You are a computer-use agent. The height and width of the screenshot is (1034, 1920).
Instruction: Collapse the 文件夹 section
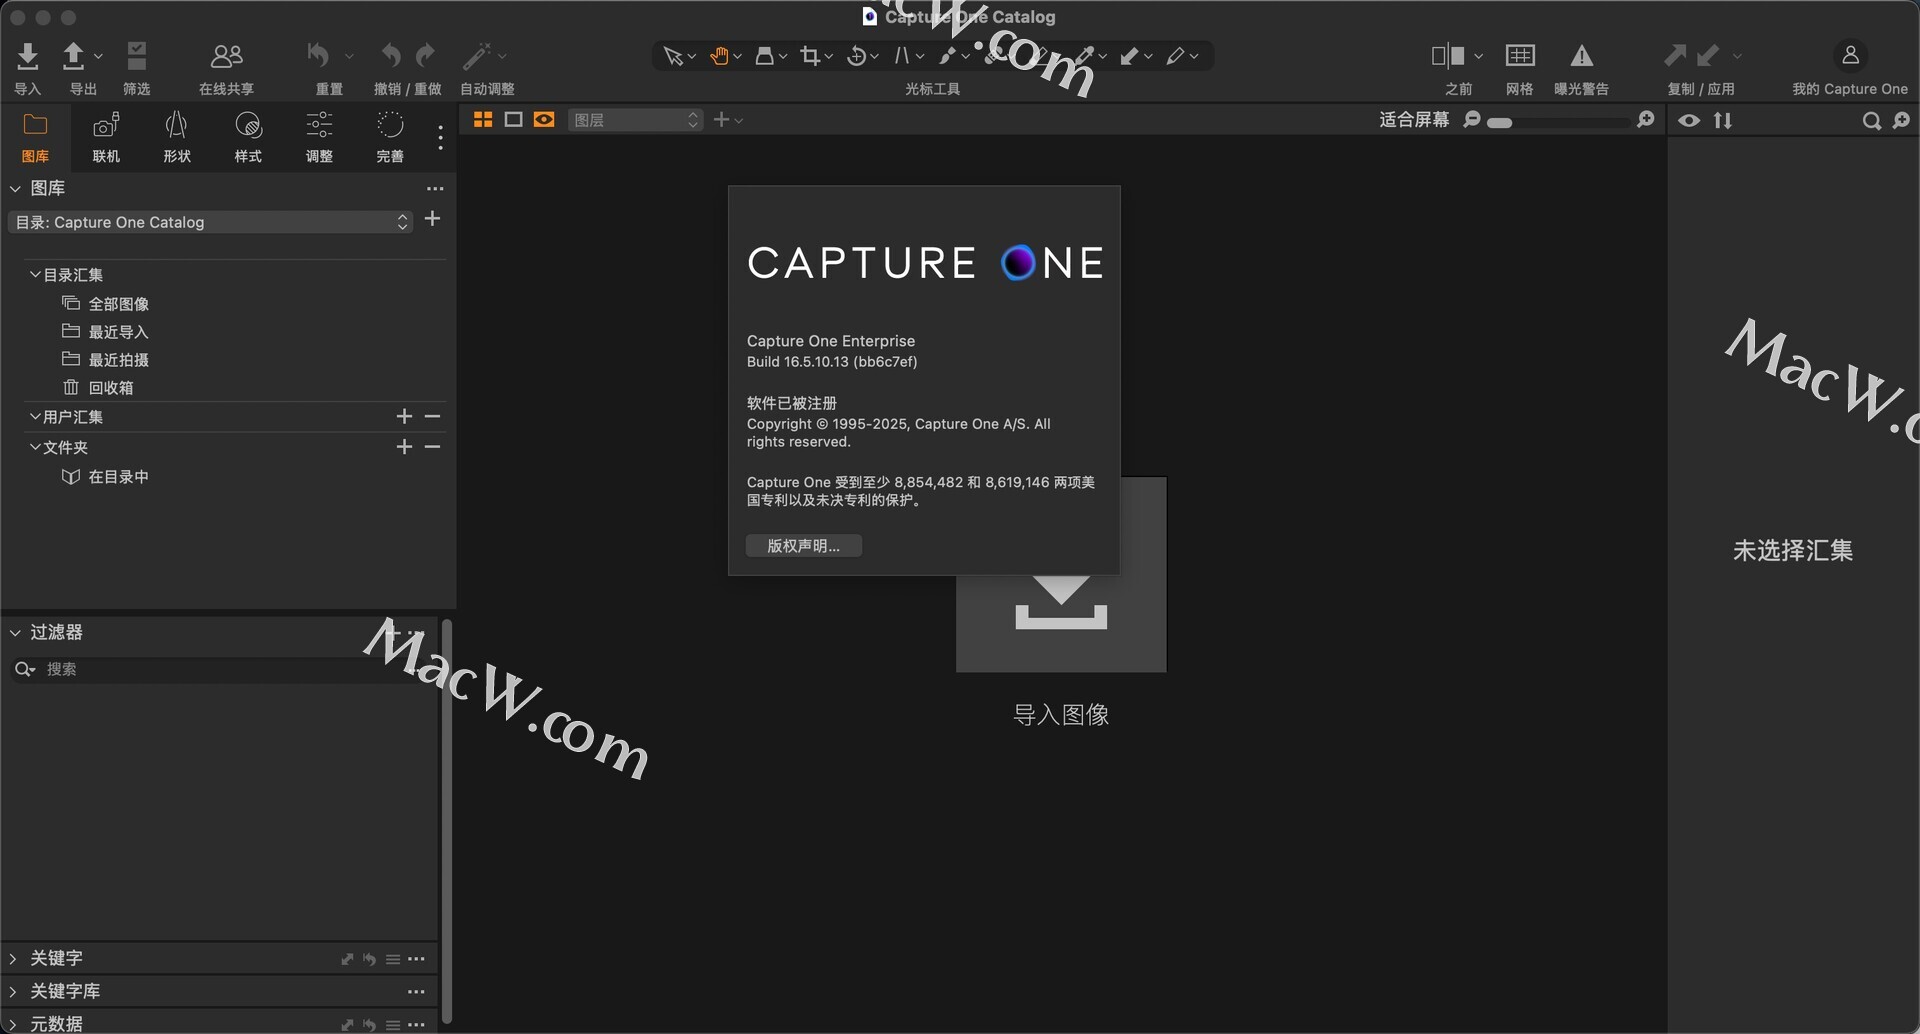(x=35, y=447)
